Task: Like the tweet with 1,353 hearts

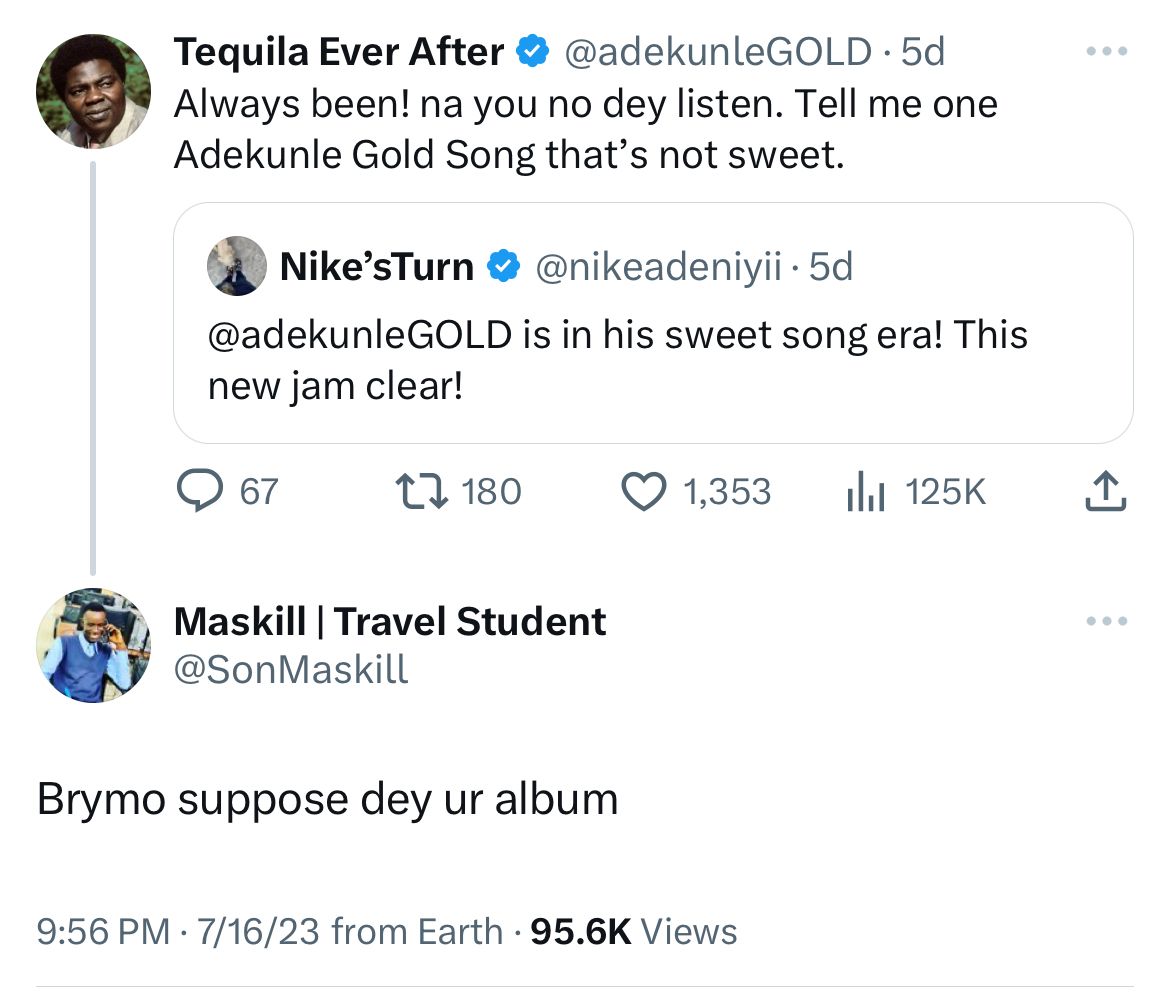Action: coord(643,492)
